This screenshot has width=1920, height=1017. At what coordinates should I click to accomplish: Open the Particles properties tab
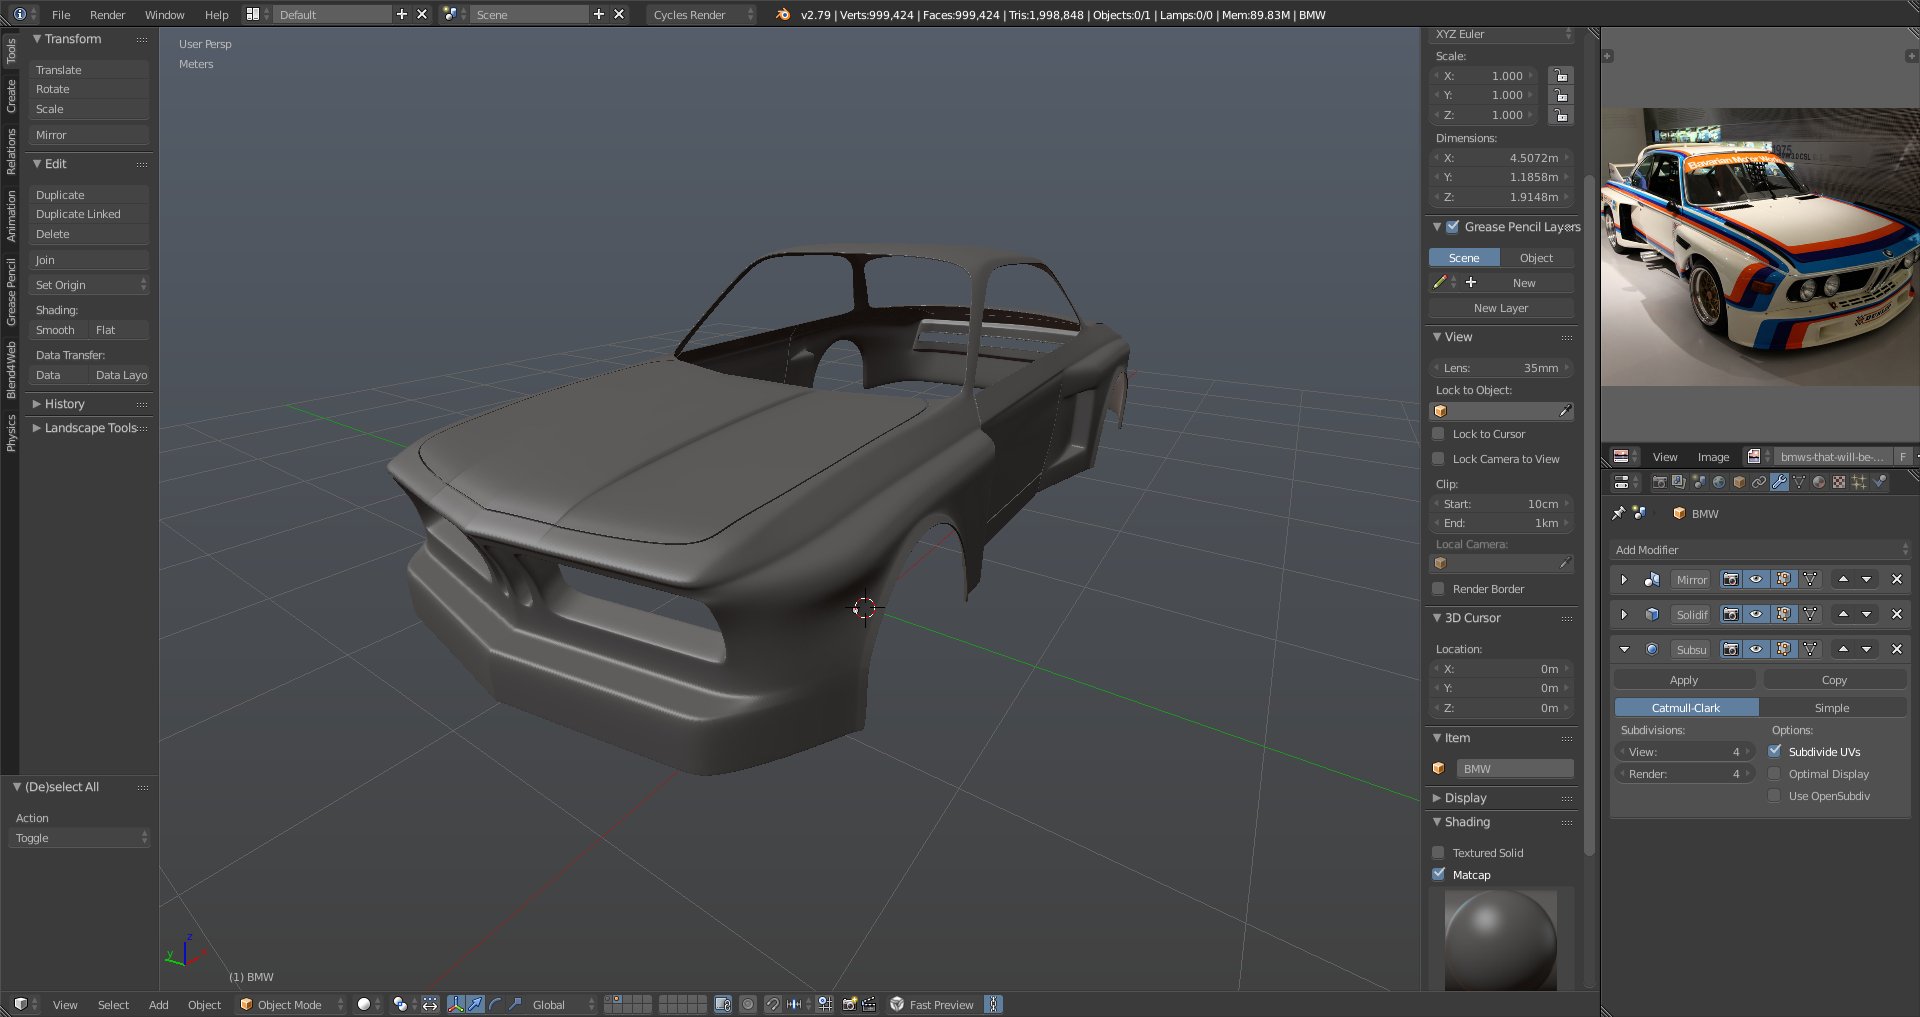(x=1859, y=482)
